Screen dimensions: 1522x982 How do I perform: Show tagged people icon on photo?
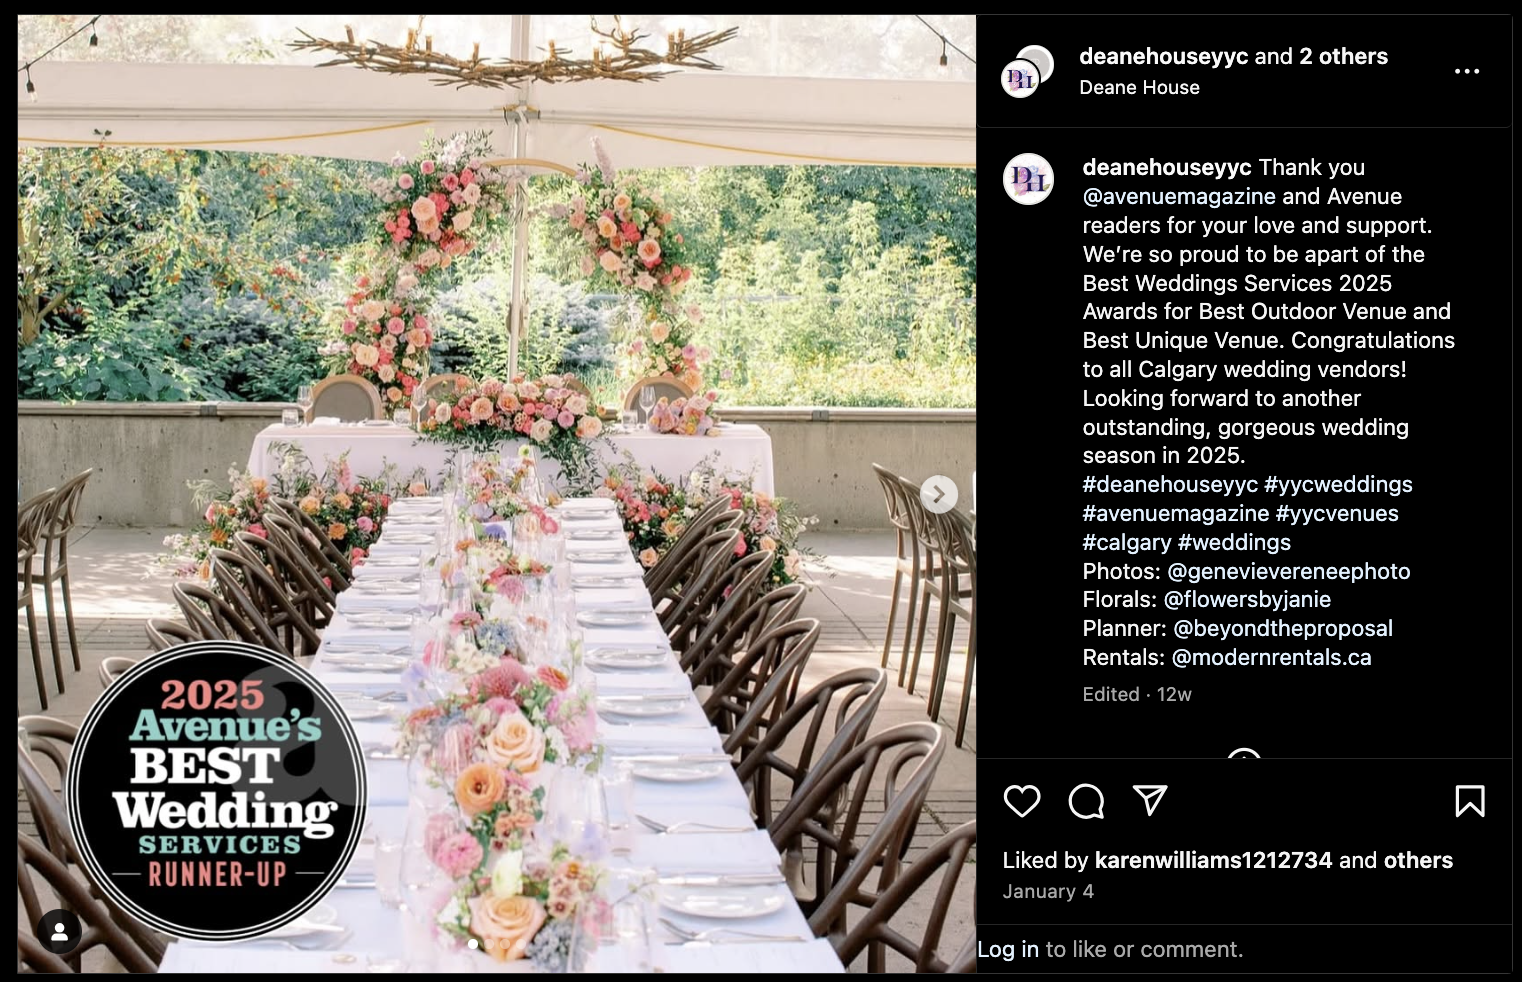60,932
